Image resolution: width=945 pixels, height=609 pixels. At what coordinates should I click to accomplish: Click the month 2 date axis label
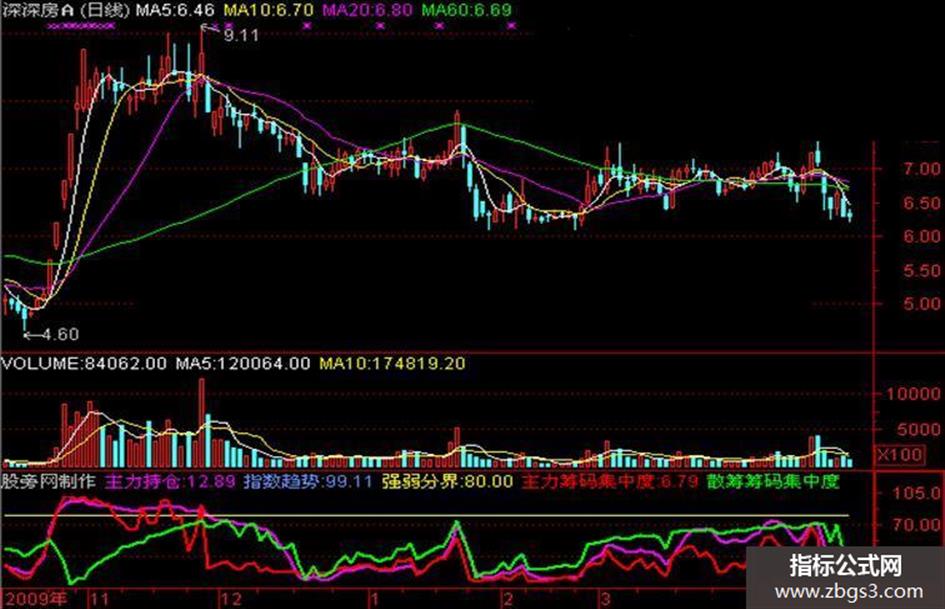click(509, 599)
